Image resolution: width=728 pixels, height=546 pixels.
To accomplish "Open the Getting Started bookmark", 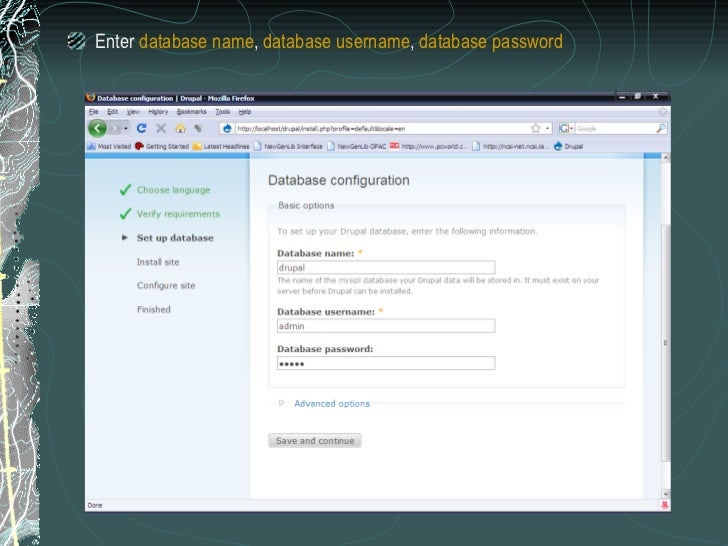I will [x=162, y=146].
